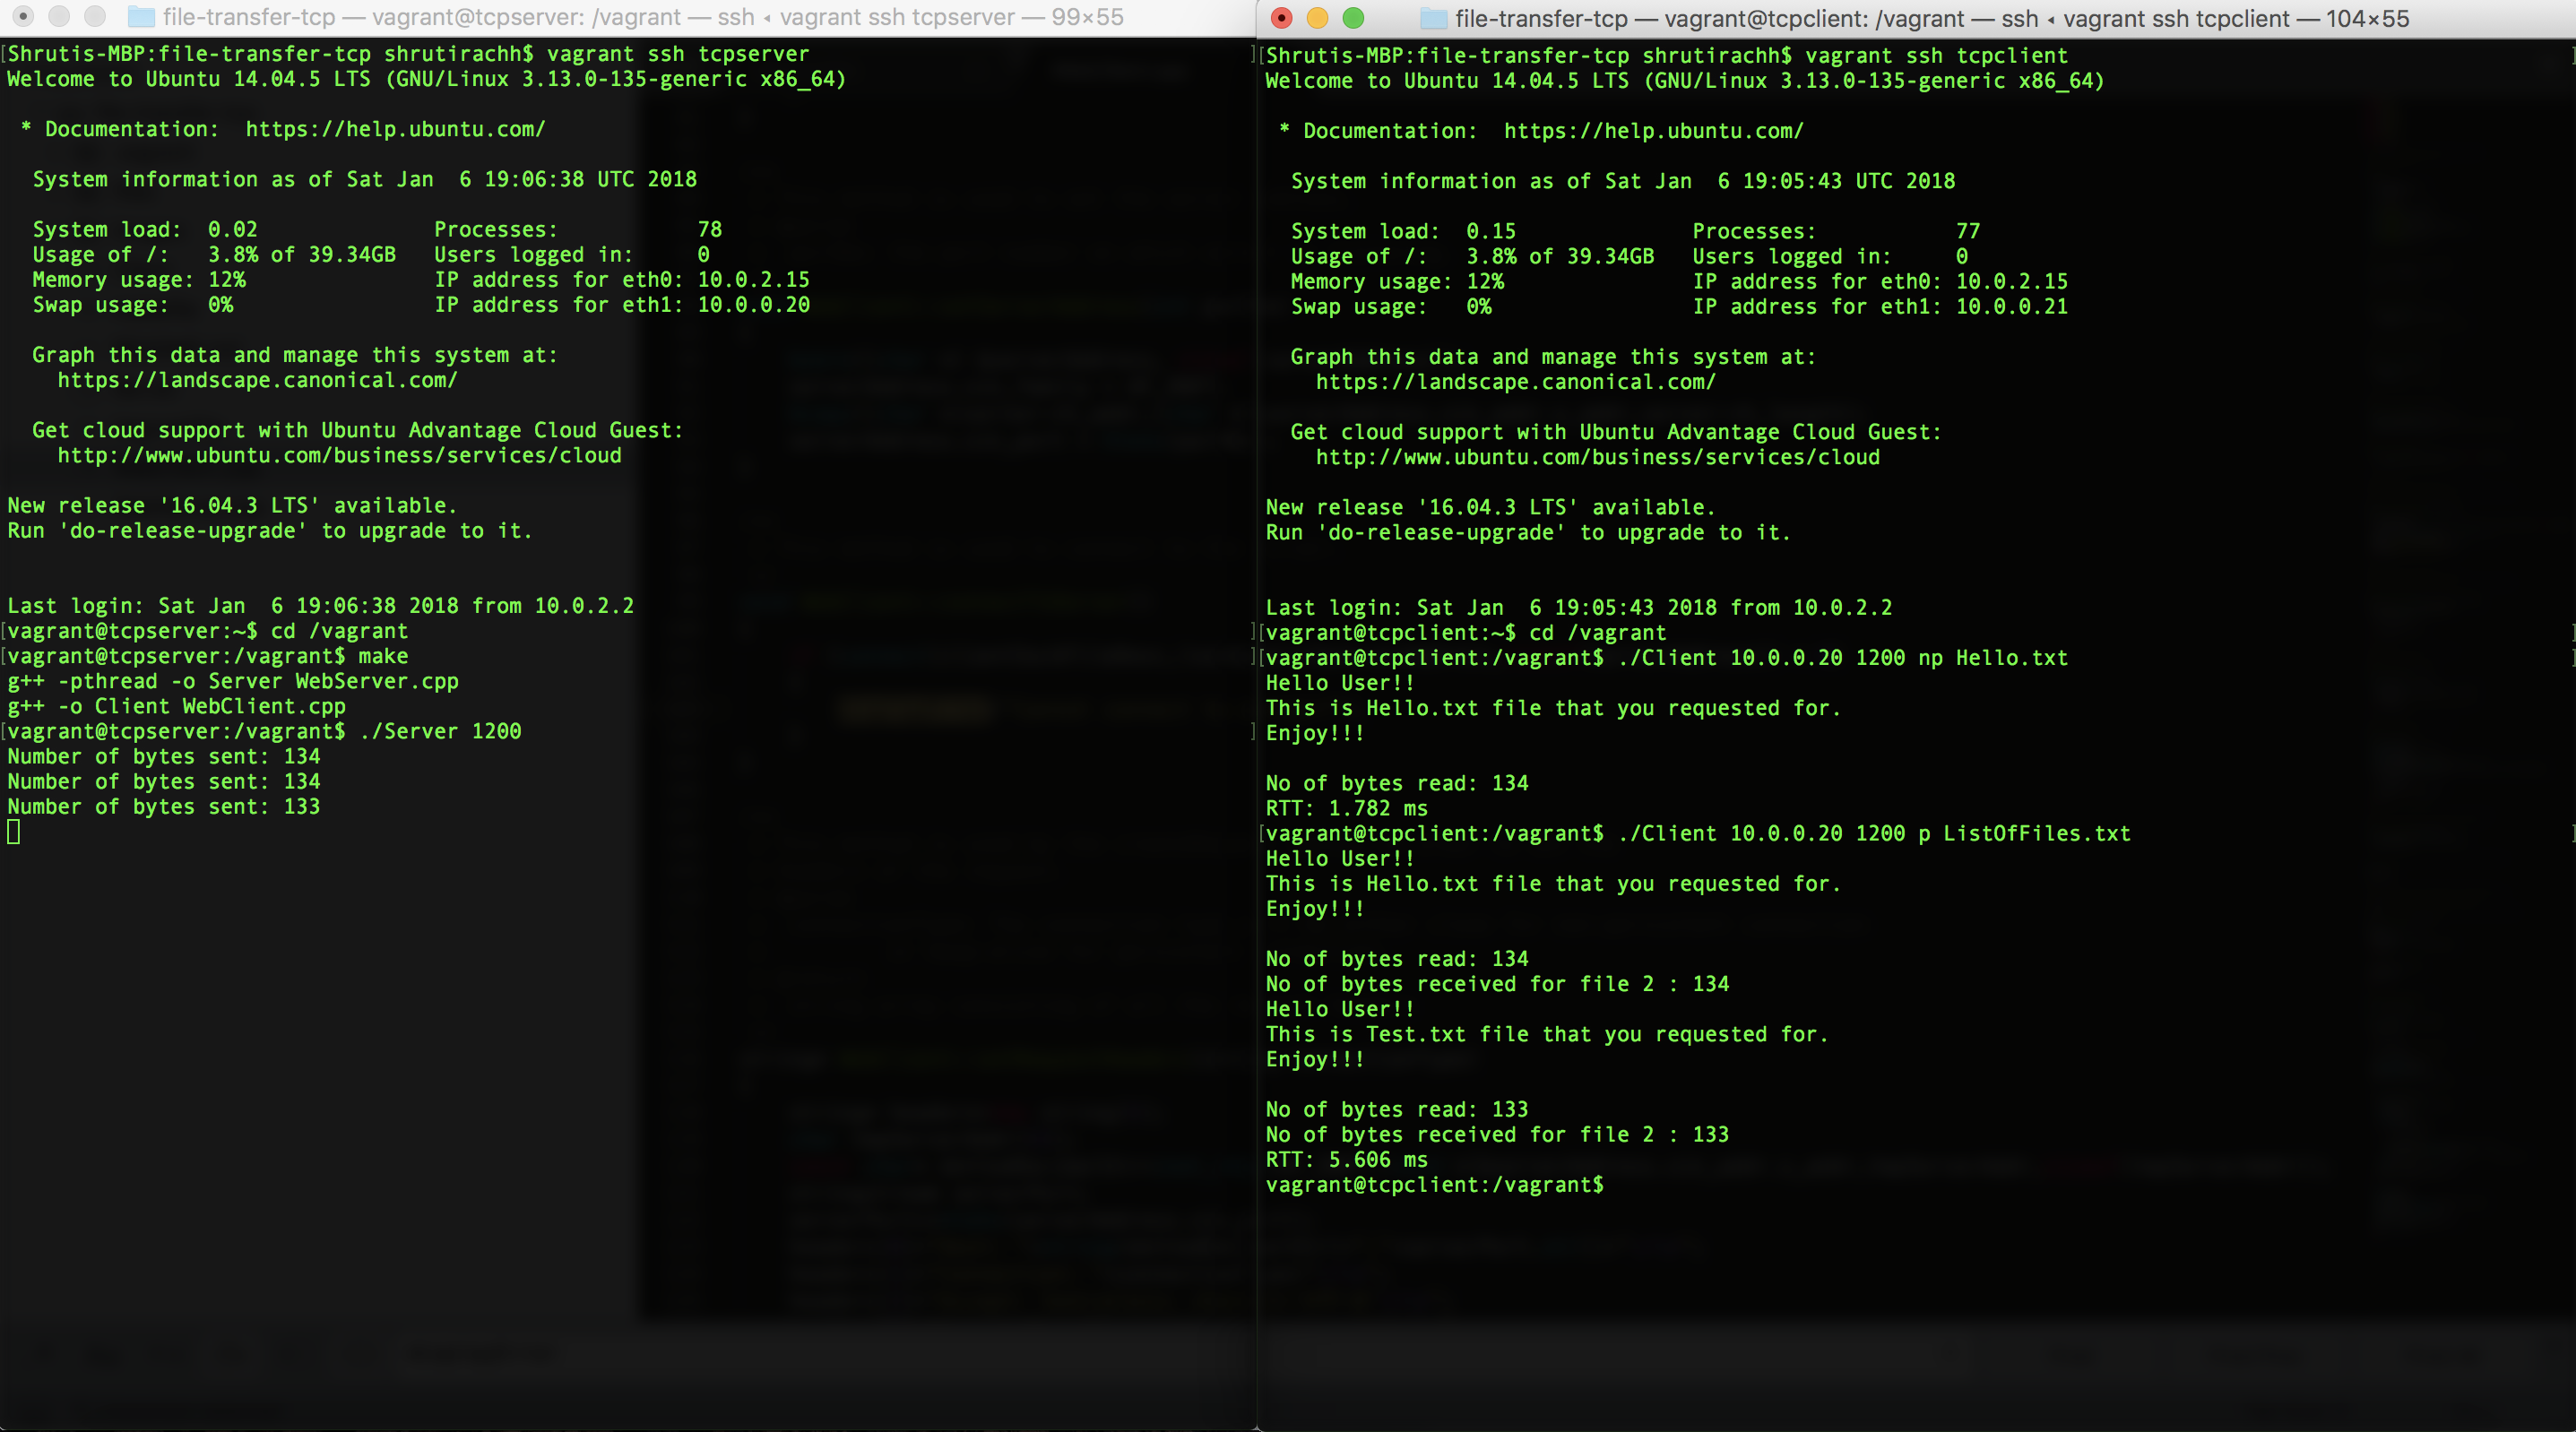Click 'Processes: 77' value in client window
Screen dimensions: 2576x1432
pyautogui.click(x=1968, y=232)
